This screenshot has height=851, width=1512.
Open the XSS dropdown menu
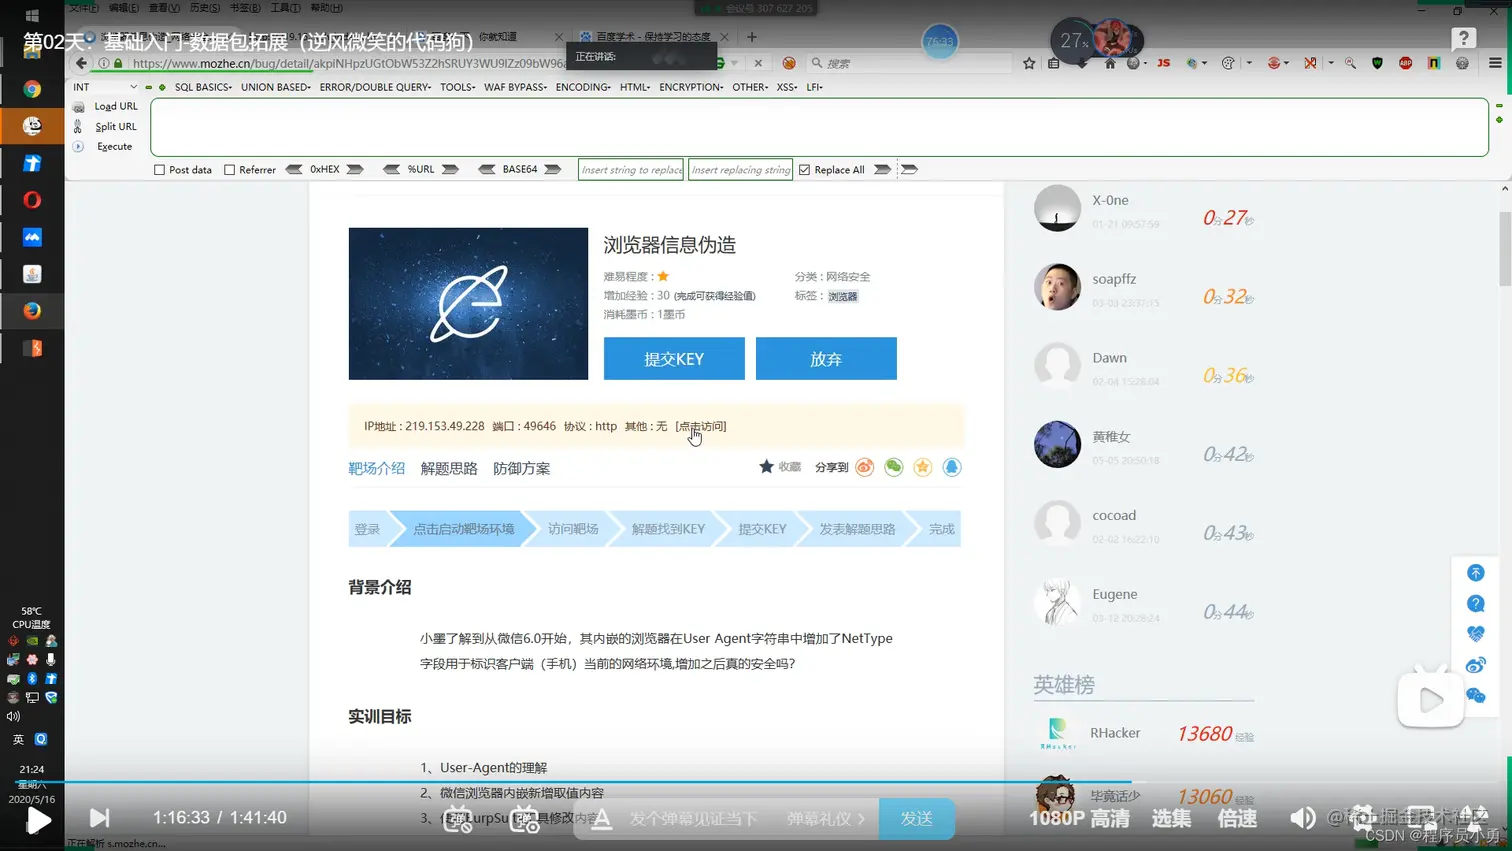click(x=787, y=87)
